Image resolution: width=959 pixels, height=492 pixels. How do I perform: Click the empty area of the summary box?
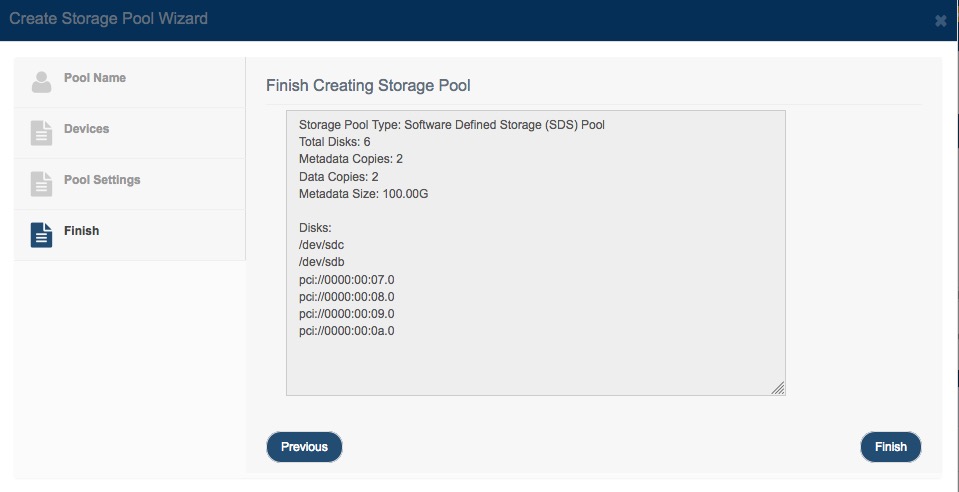[535, 365]
